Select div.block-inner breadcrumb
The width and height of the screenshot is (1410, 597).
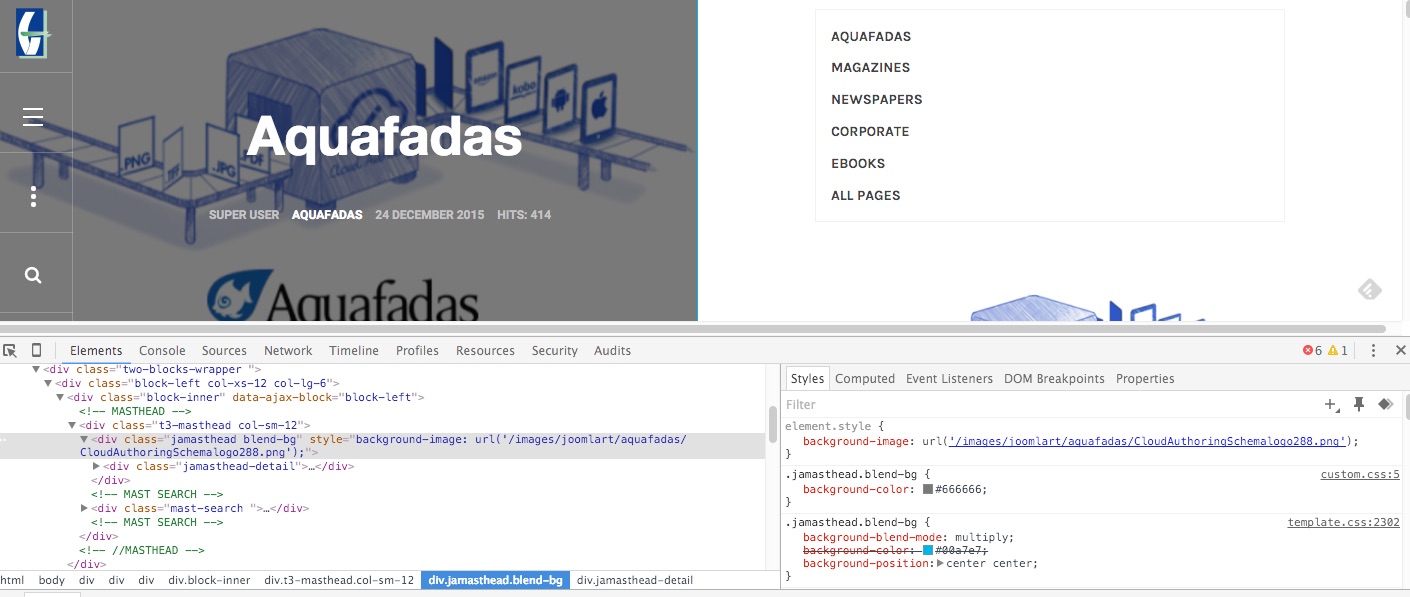point(209,580)
